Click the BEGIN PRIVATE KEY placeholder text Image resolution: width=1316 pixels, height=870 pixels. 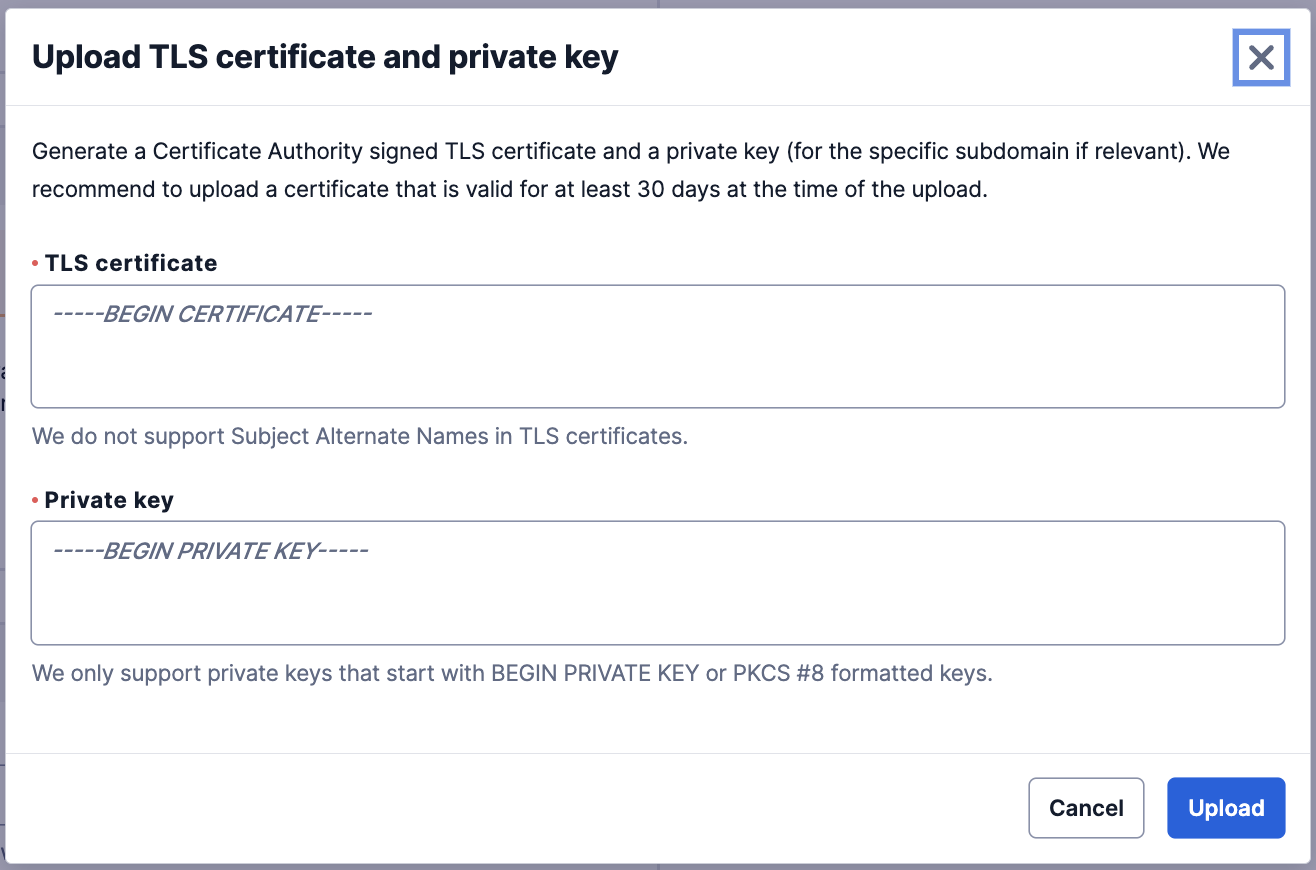click(210, 551)
